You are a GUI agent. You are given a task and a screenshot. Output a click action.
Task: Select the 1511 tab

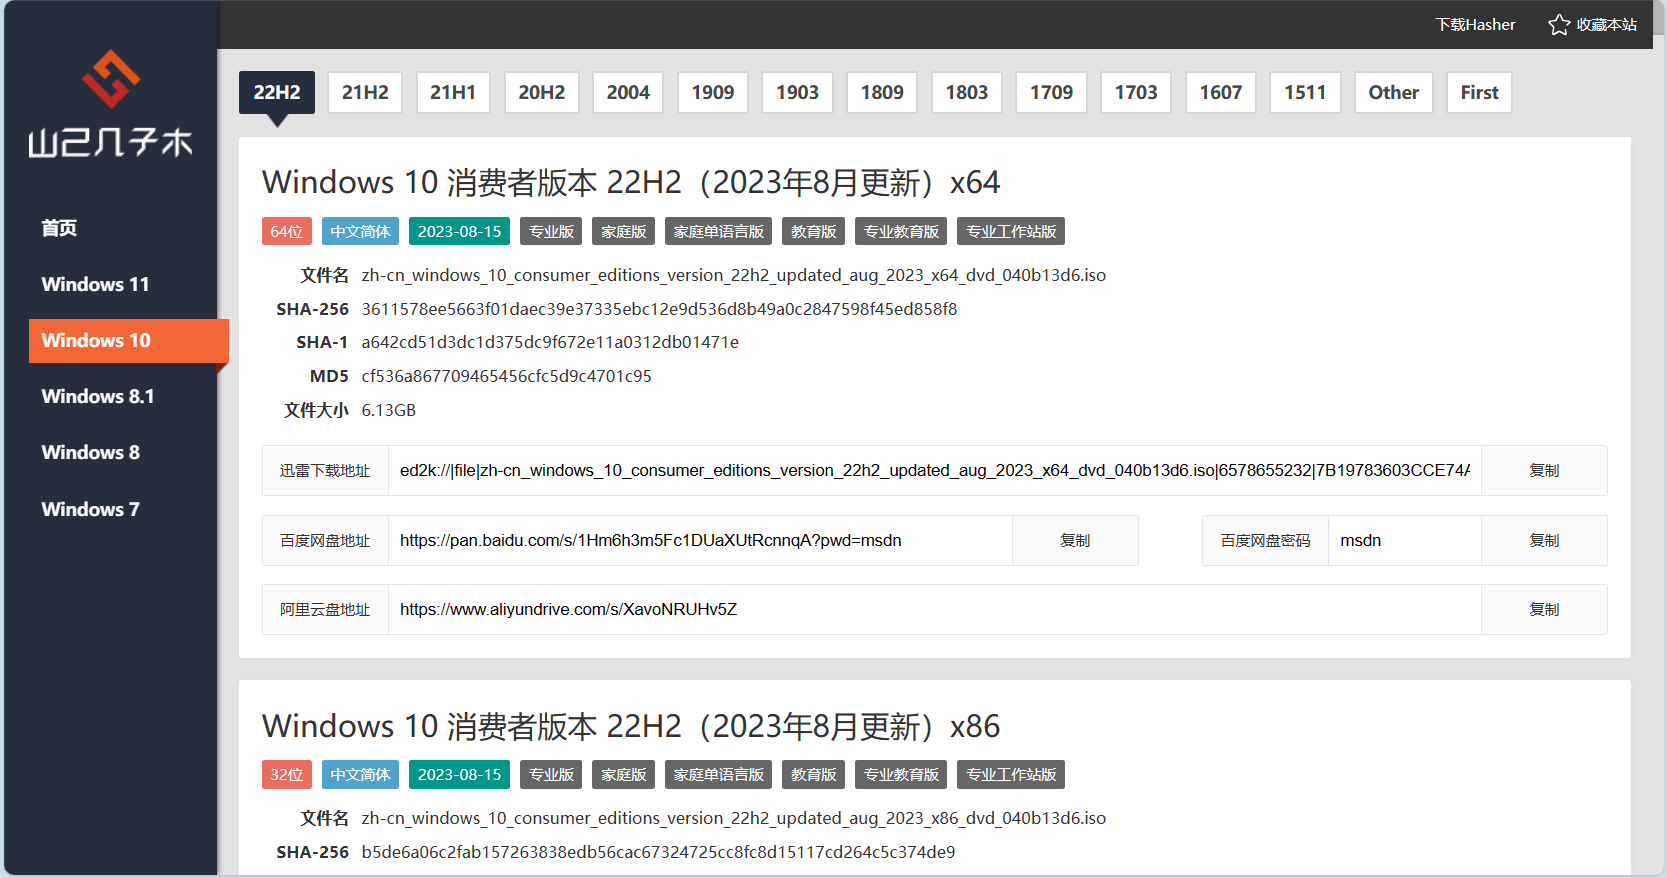pyautogui.click(x=1305, y=92)
